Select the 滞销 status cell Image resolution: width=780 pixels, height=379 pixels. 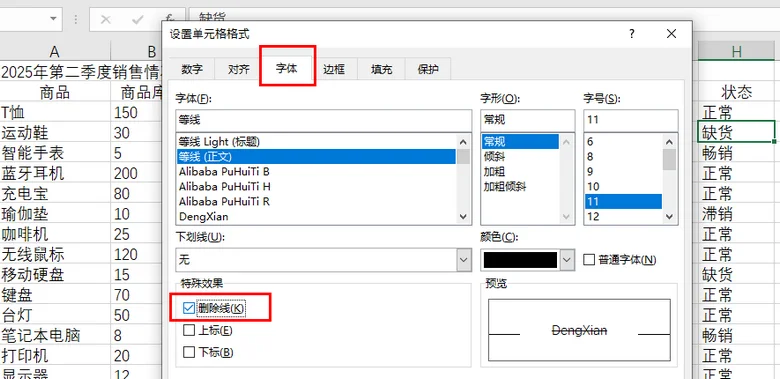[x=737, y=214]
